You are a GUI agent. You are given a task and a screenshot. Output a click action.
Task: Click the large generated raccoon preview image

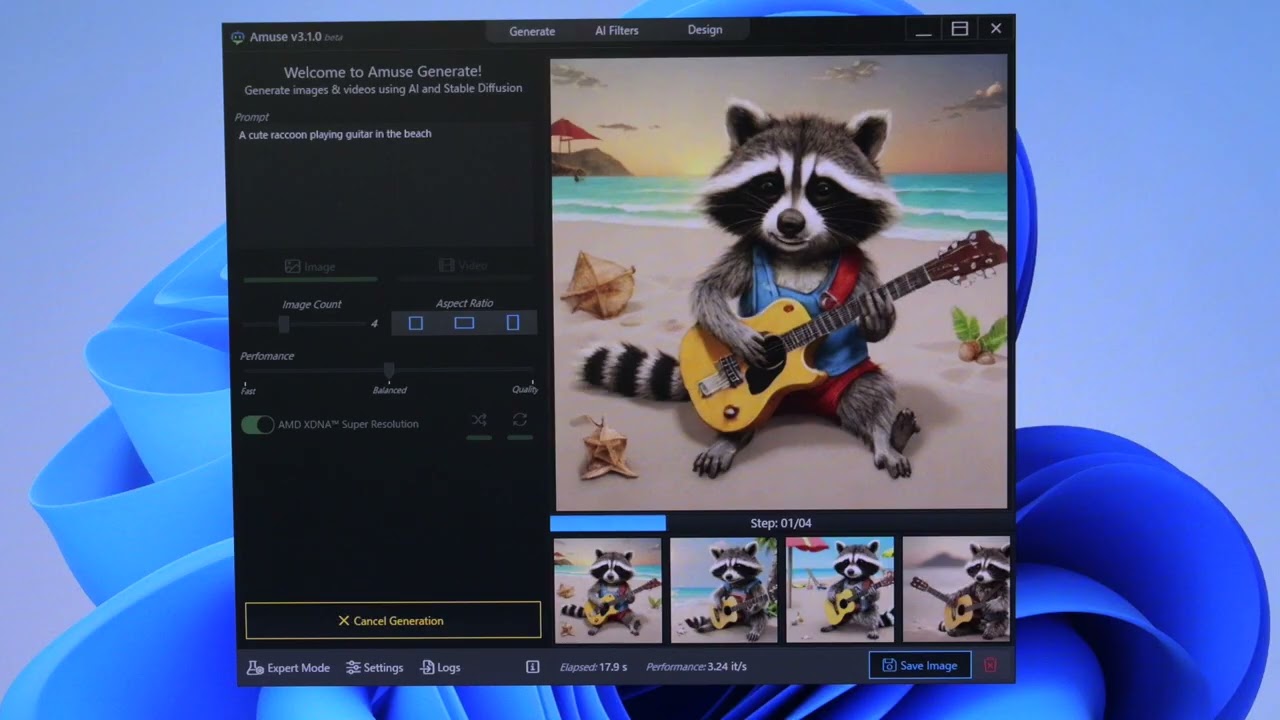[x=779, y=283]
